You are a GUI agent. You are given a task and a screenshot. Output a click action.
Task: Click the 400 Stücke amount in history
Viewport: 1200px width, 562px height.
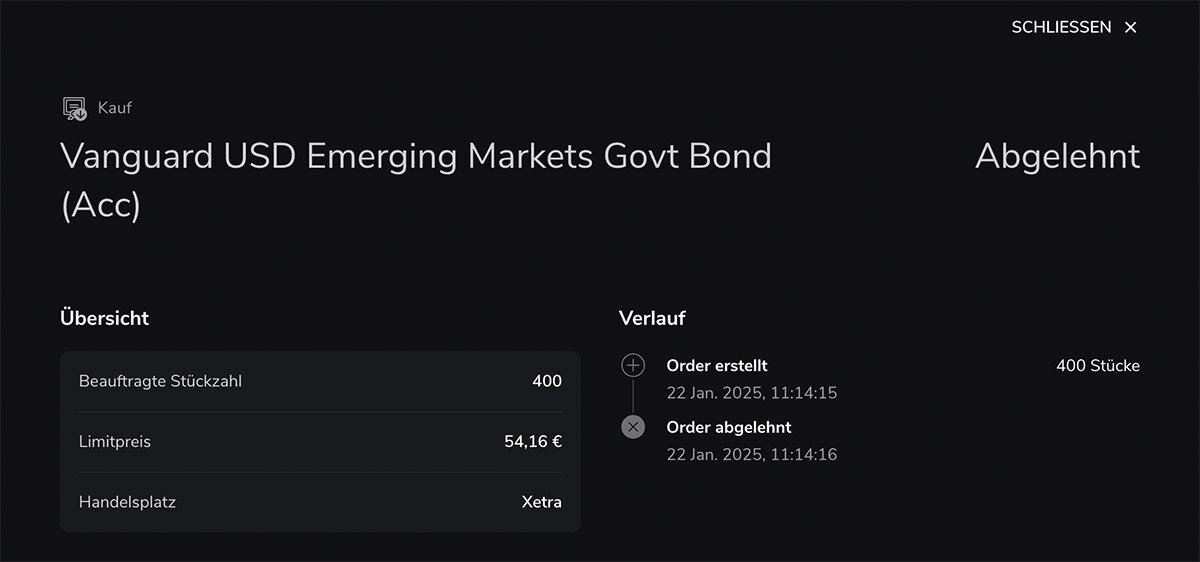pos(1097,366)
